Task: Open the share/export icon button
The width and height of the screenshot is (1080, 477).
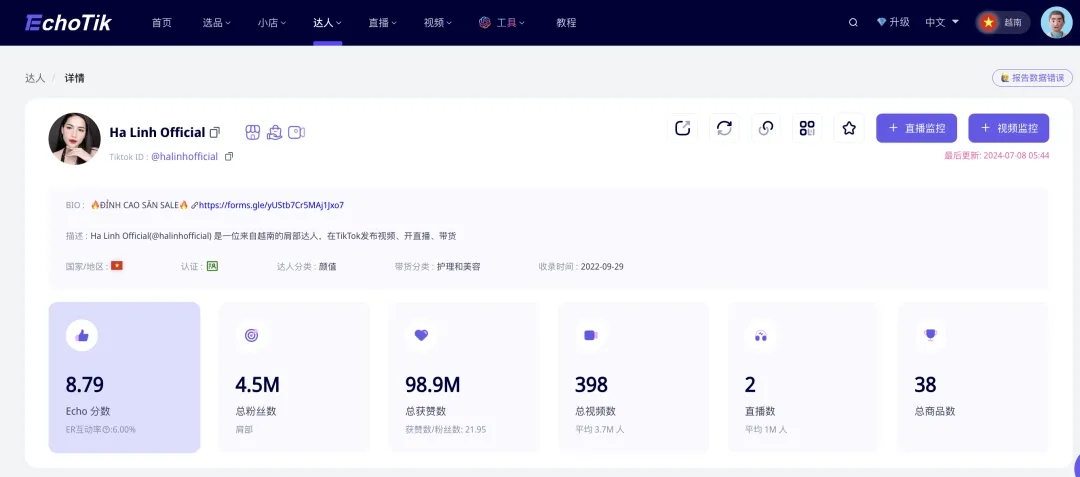Action: [x=683, y=128]
